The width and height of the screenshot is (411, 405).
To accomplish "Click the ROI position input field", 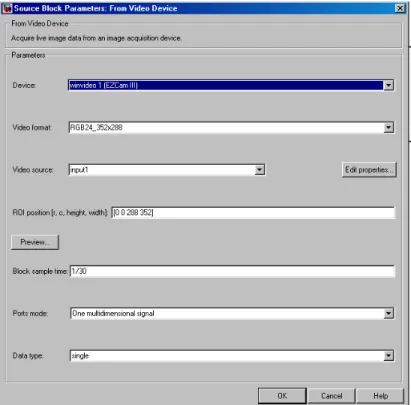I will point(253,212).
